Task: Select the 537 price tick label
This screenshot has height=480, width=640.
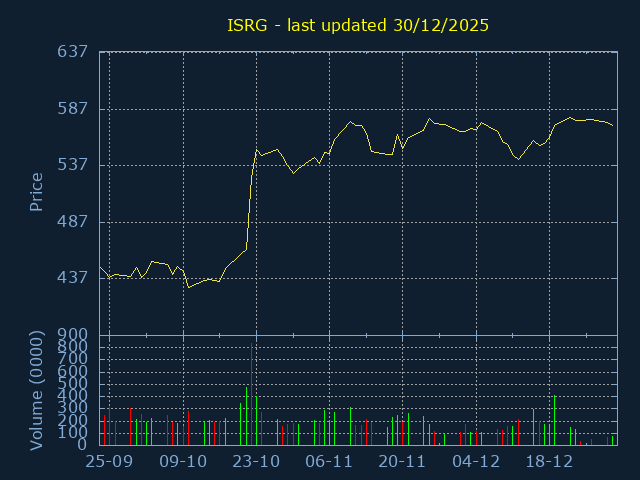Action: coord(74,164)
